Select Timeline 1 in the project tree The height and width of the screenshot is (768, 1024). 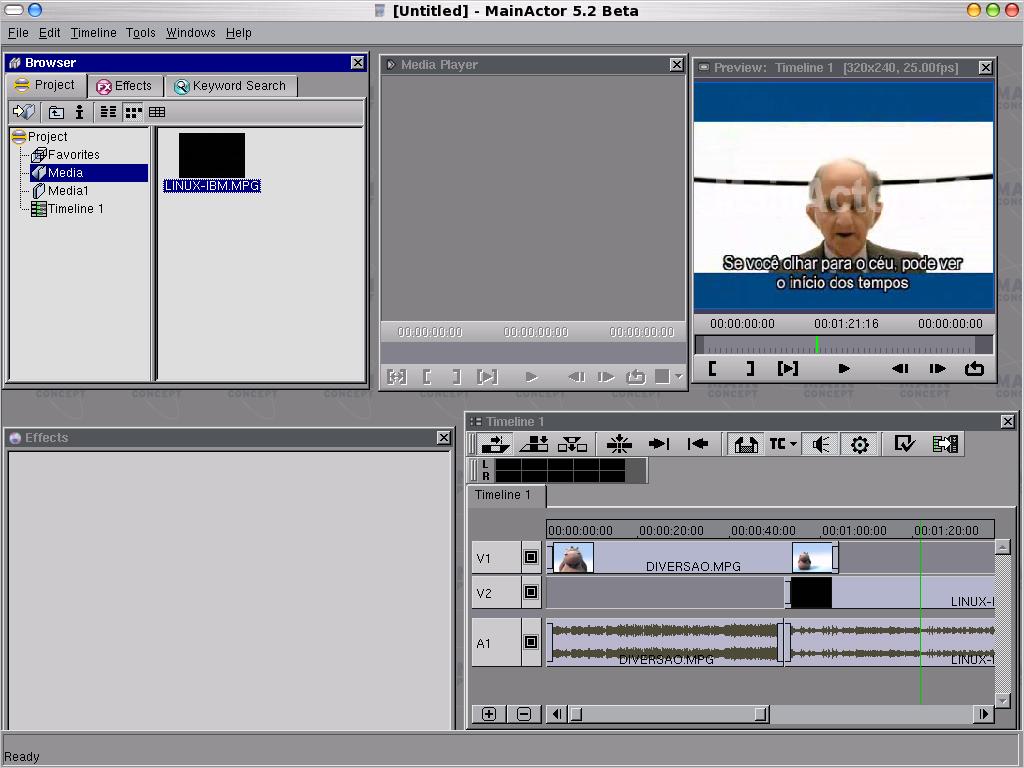[x=75, y=209]
